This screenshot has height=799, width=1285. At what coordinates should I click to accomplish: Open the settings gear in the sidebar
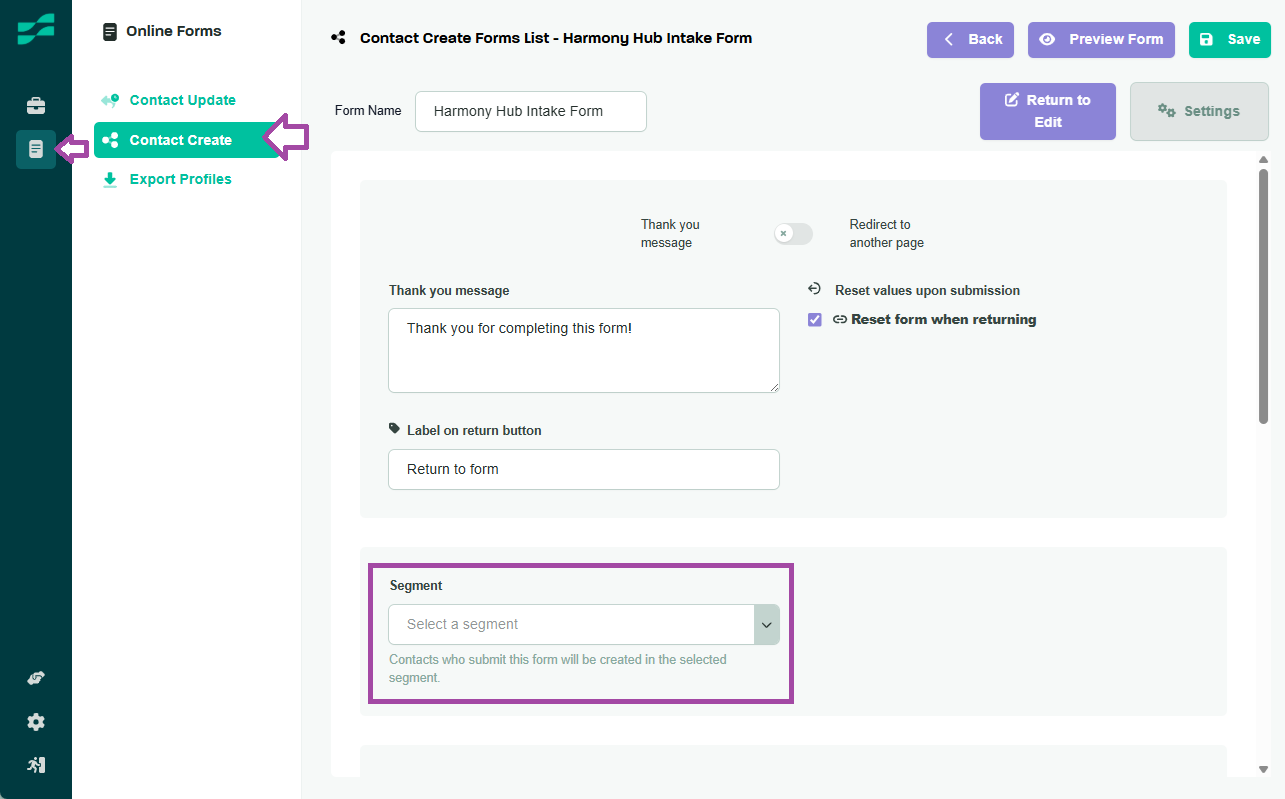click(x=36, y=722)
